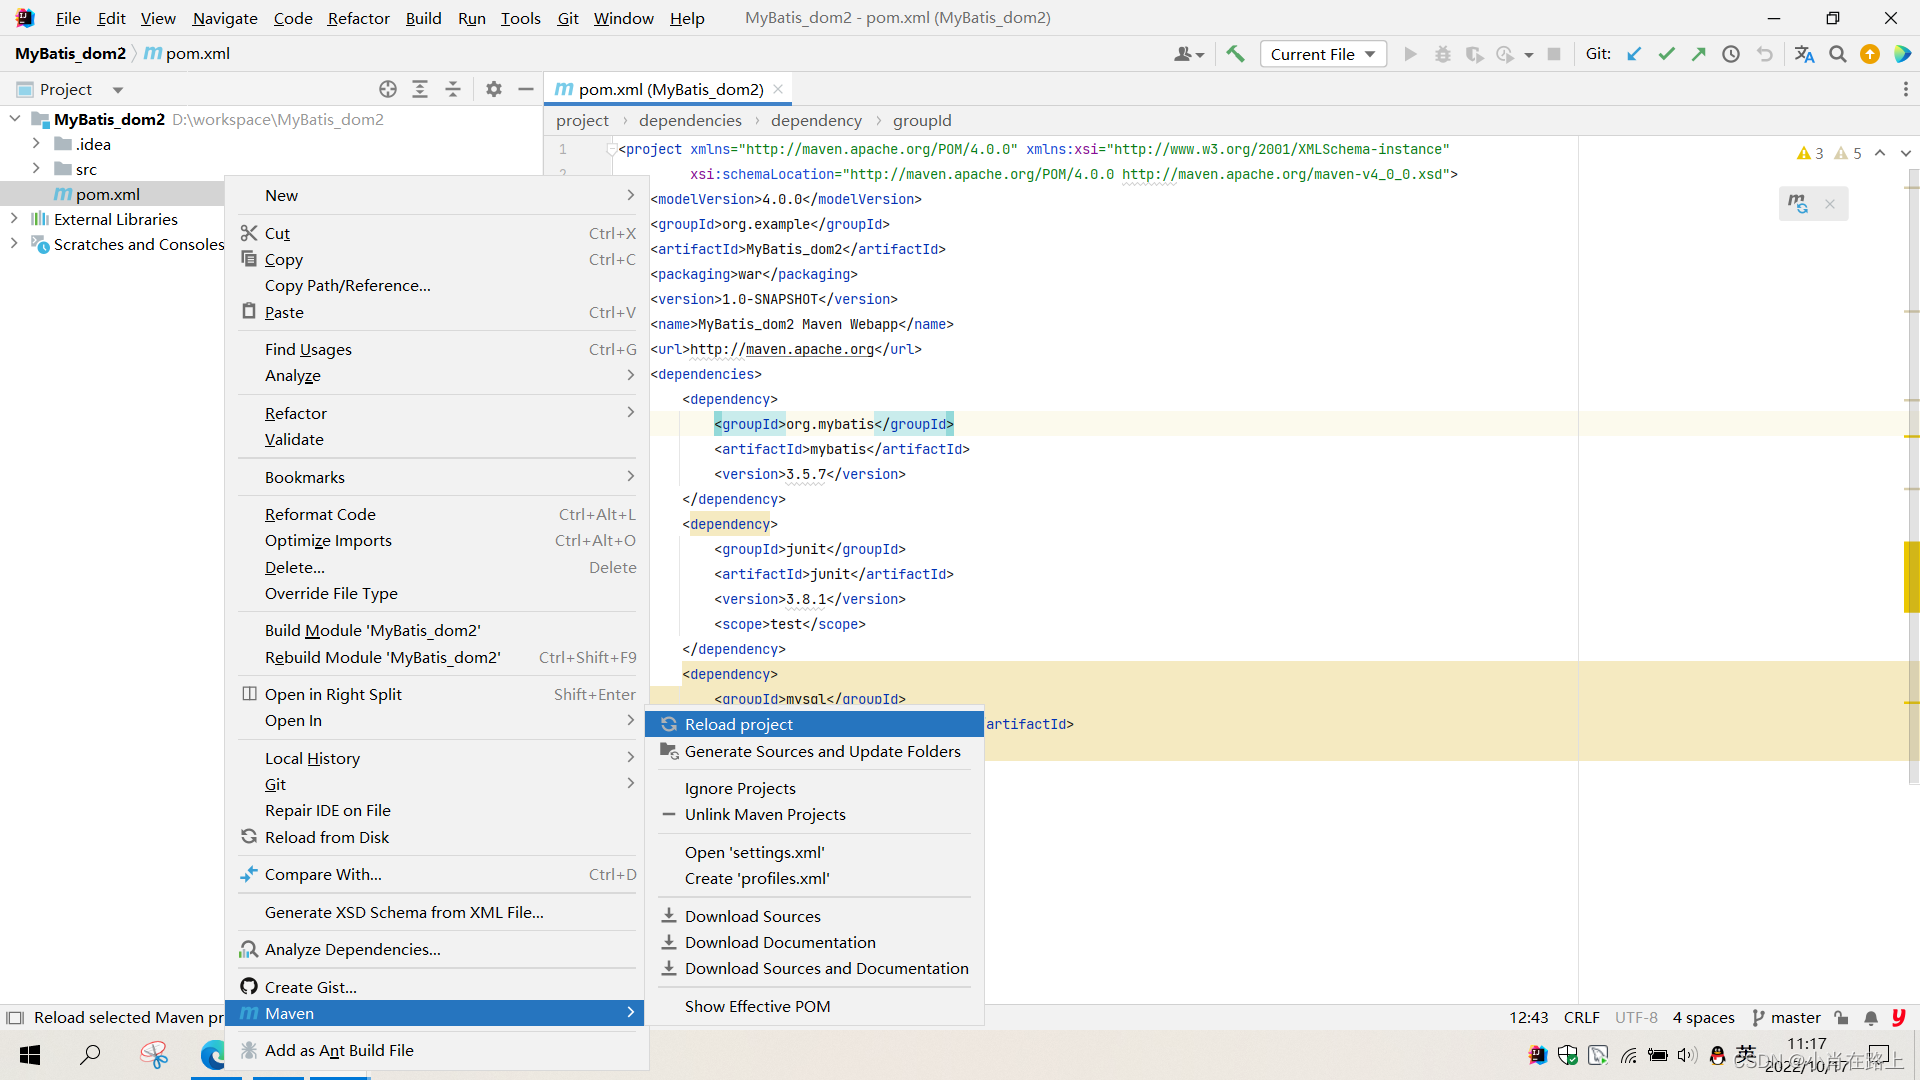The width and height of the screenshot is (1920, 1080).
Task: Expand the src folder in project tree
Action: pos(36,169)
